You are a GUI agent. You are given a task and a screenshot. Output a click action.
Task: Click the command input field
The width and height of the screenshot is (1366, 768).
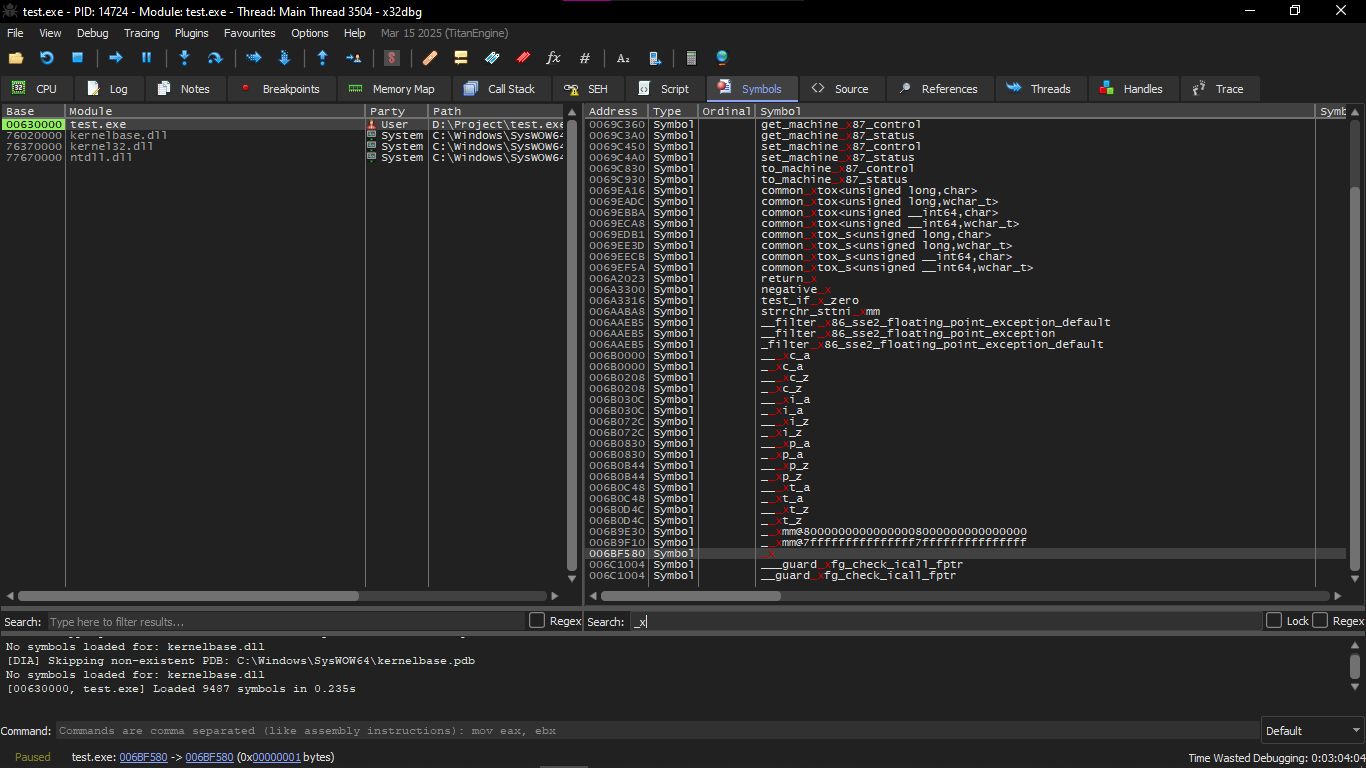coord(656,731)
